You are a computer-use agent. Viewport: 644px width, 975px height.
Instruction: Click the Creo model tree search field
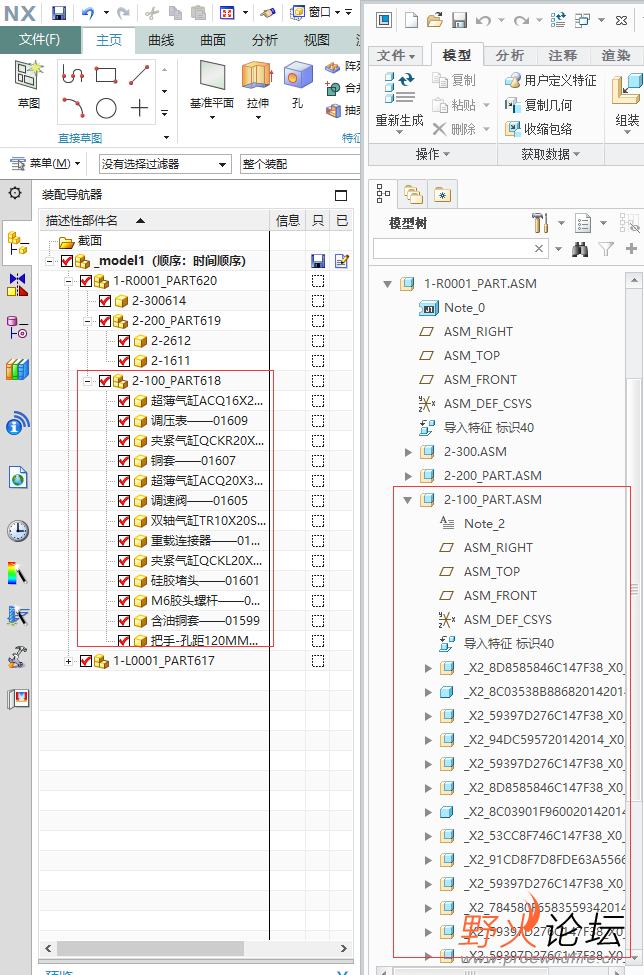pos(461,249)
